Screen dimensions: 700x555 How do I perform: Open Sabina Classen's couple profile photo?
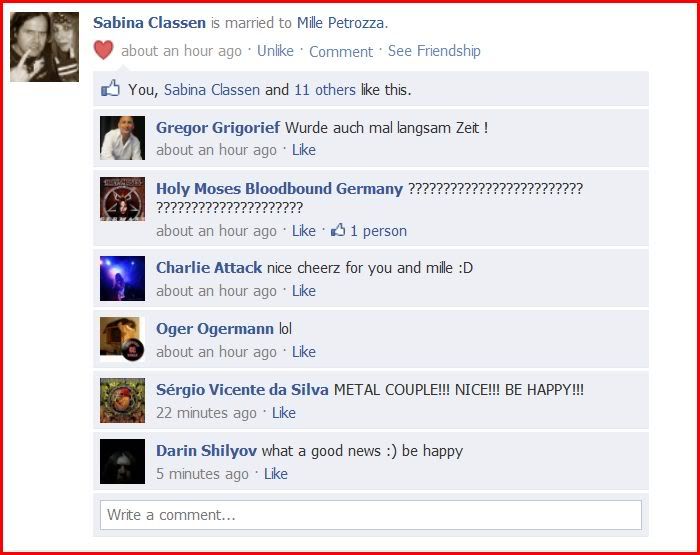tap(45, 47)
